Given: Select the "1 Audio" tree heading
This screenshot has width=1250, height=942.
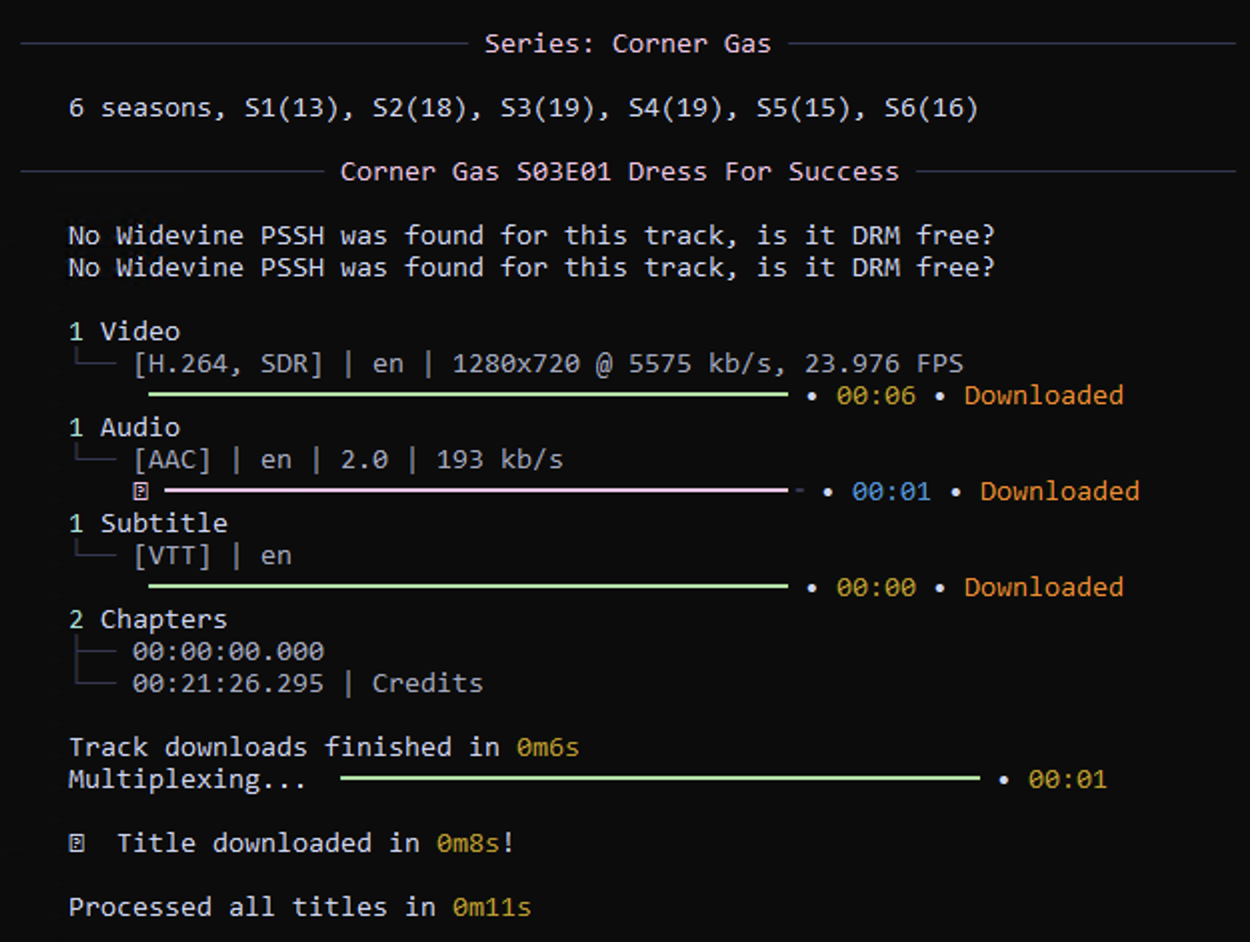Looking at the screenshot, I should (x=124, y=427).
